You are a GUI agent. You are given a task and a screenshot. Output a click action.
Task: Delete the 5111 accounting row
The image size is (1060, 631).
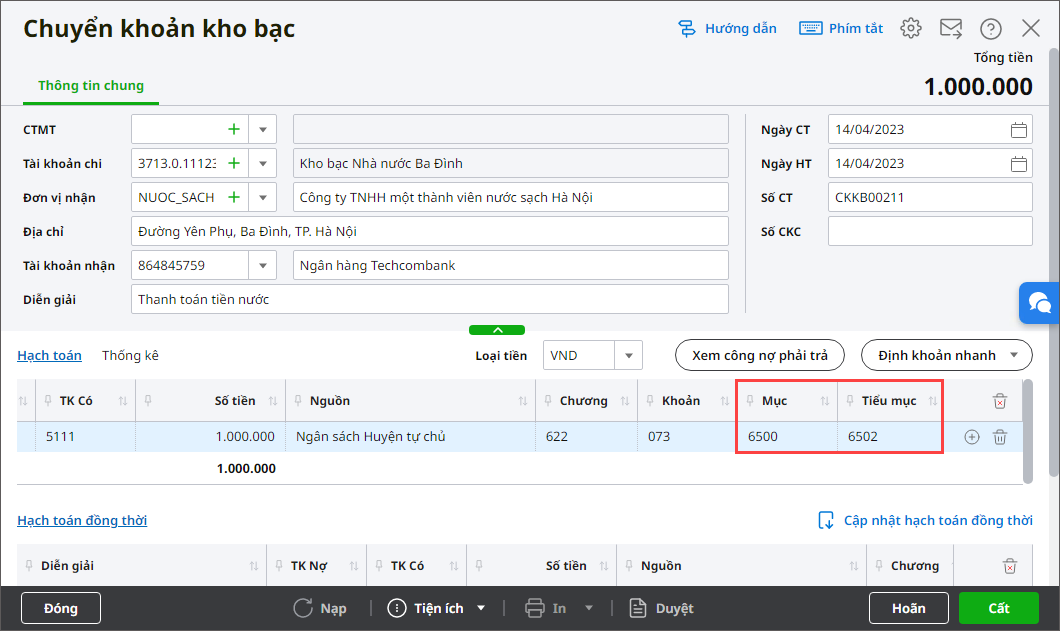tap(1000, 437)
